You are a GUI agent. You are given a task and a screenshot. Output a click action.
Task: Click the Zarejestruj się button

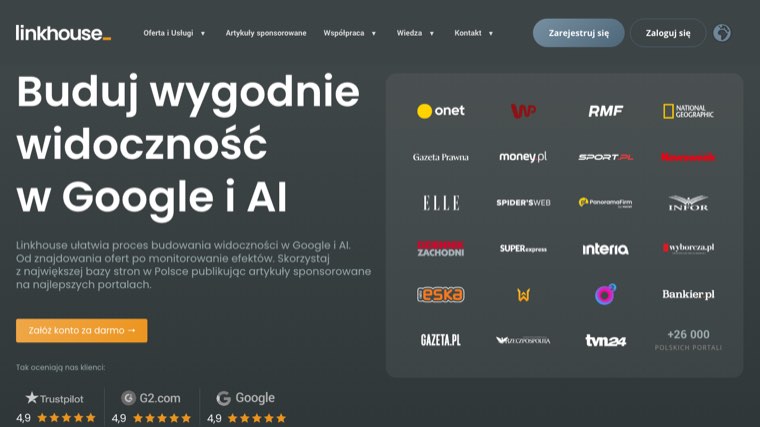(579, 33)
